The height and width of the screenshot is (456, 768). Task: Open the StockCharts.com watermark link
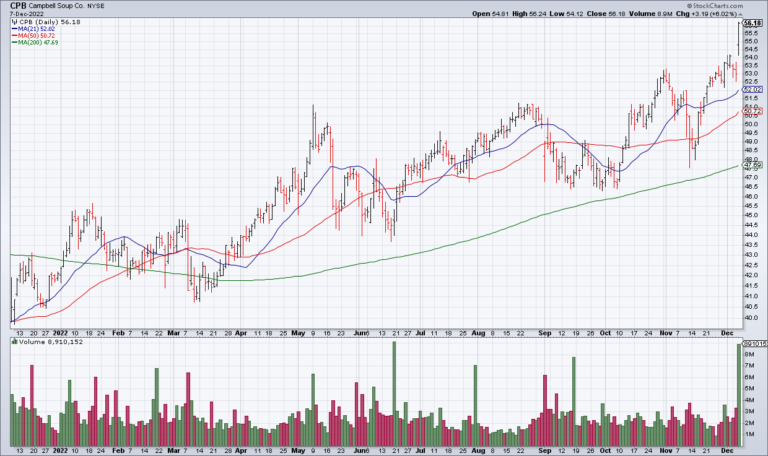point(715,6)
